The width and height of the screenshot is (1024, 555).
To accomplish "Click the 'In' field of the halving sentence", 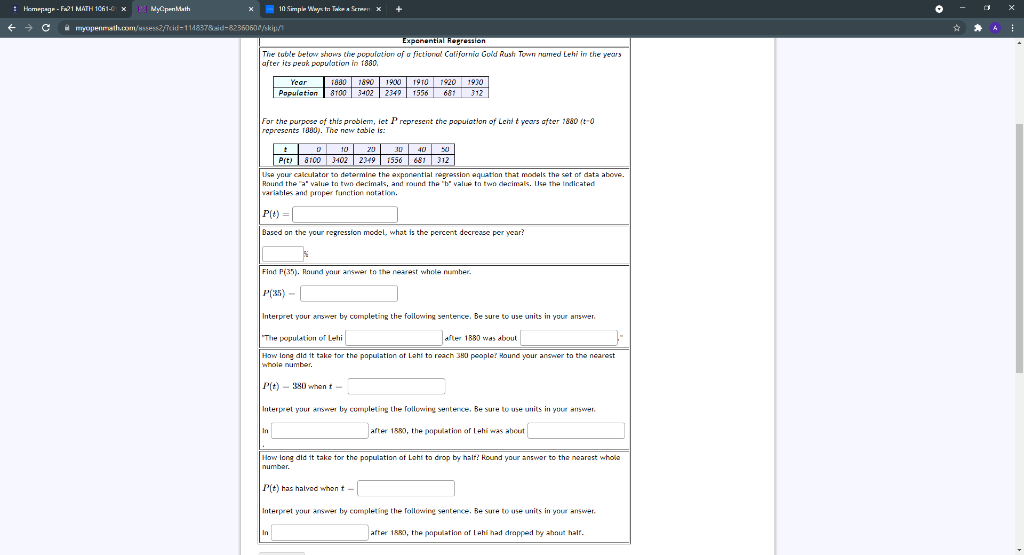I will (320, 533).
